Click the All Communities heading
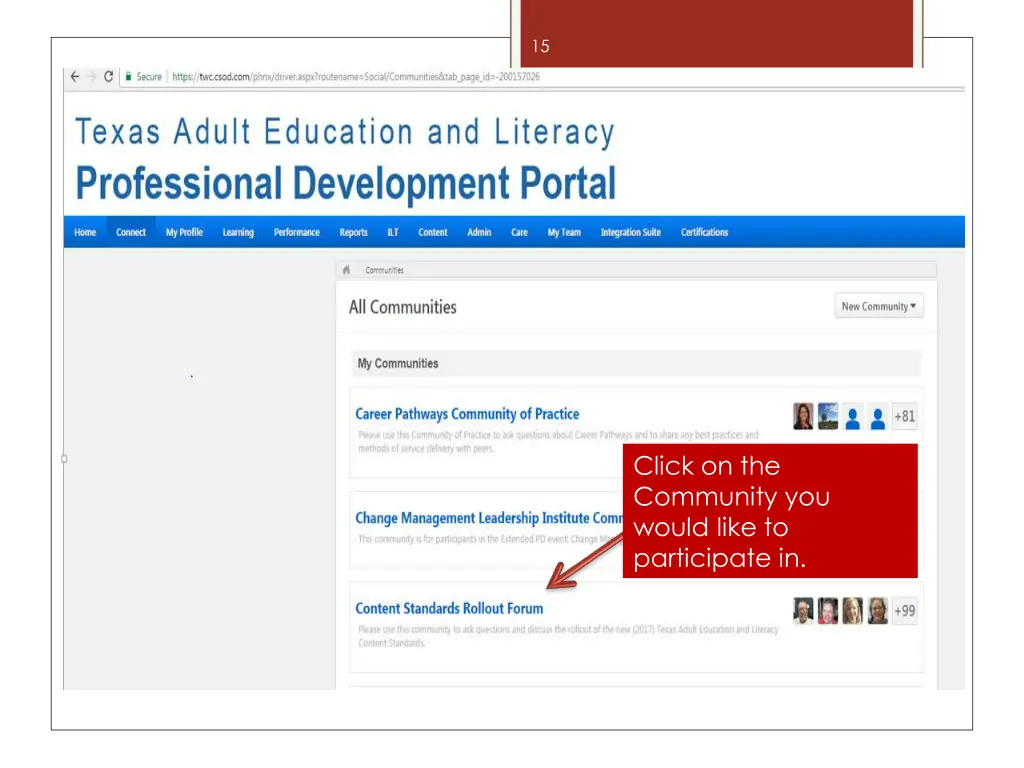Viewport: 1024px width, 768px height. [402, 307]
